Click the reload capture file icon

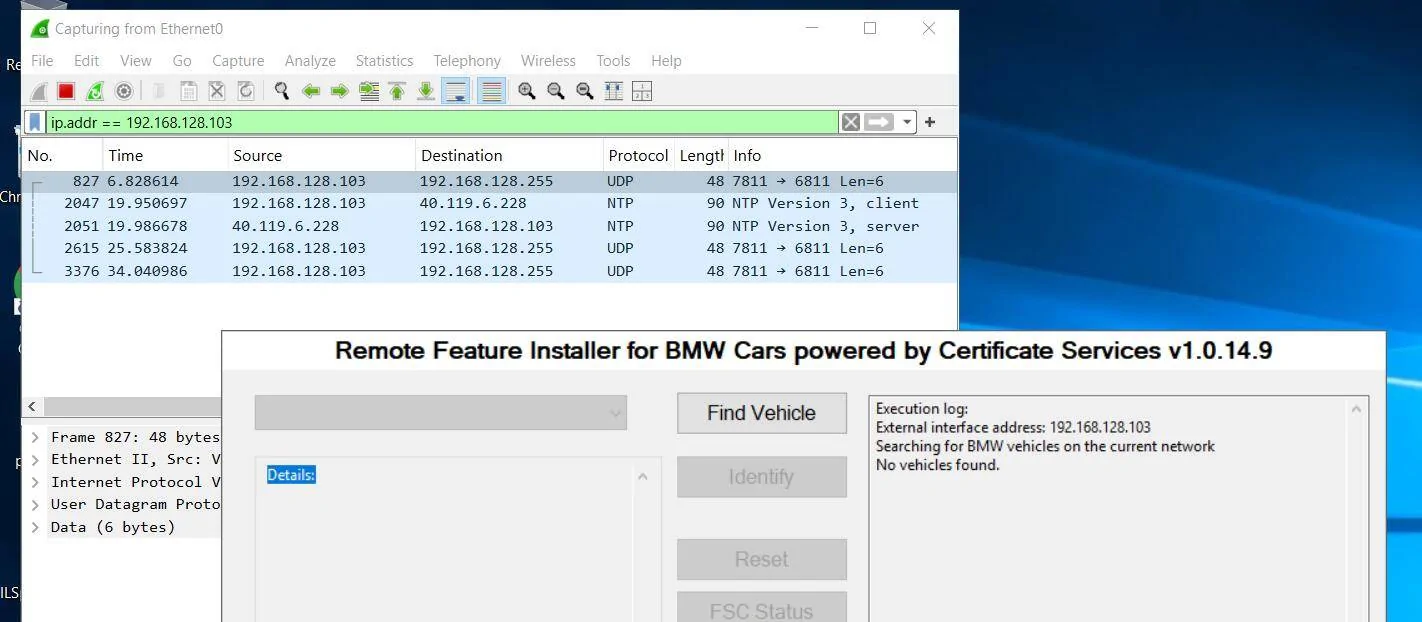pyautogui.click(x=246, y=91)
